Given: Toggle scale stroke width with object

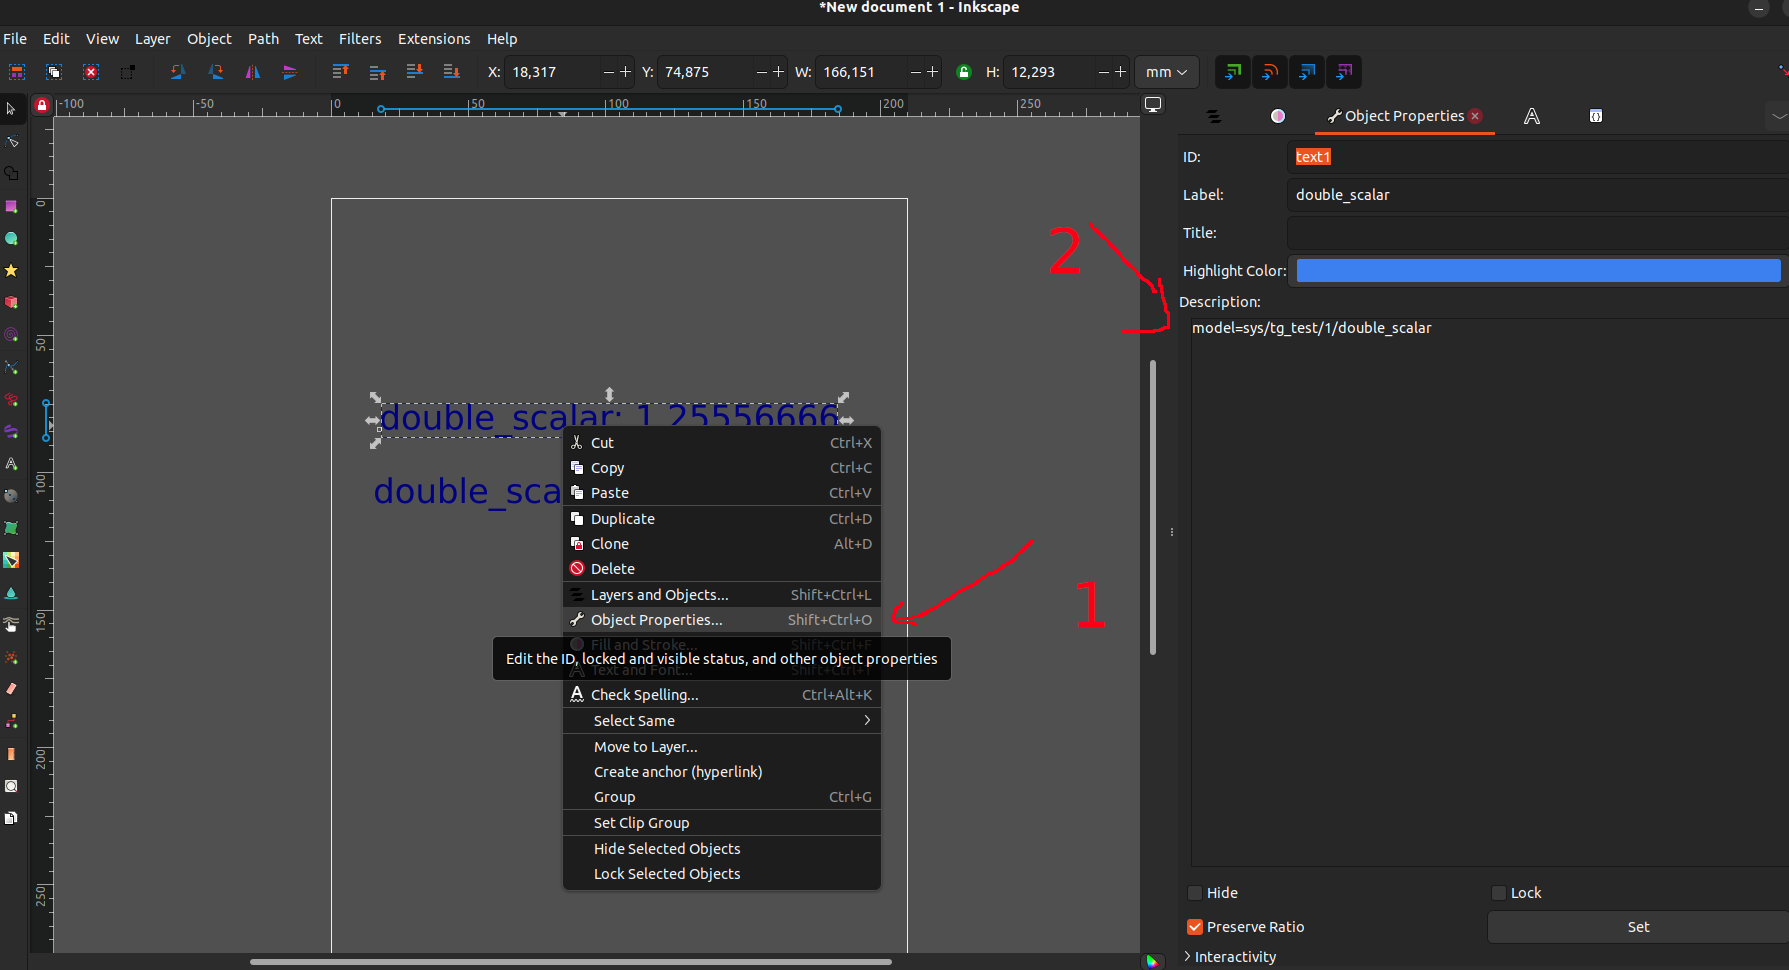Looking at the screenshot, I should click(x=1233, y=72).
